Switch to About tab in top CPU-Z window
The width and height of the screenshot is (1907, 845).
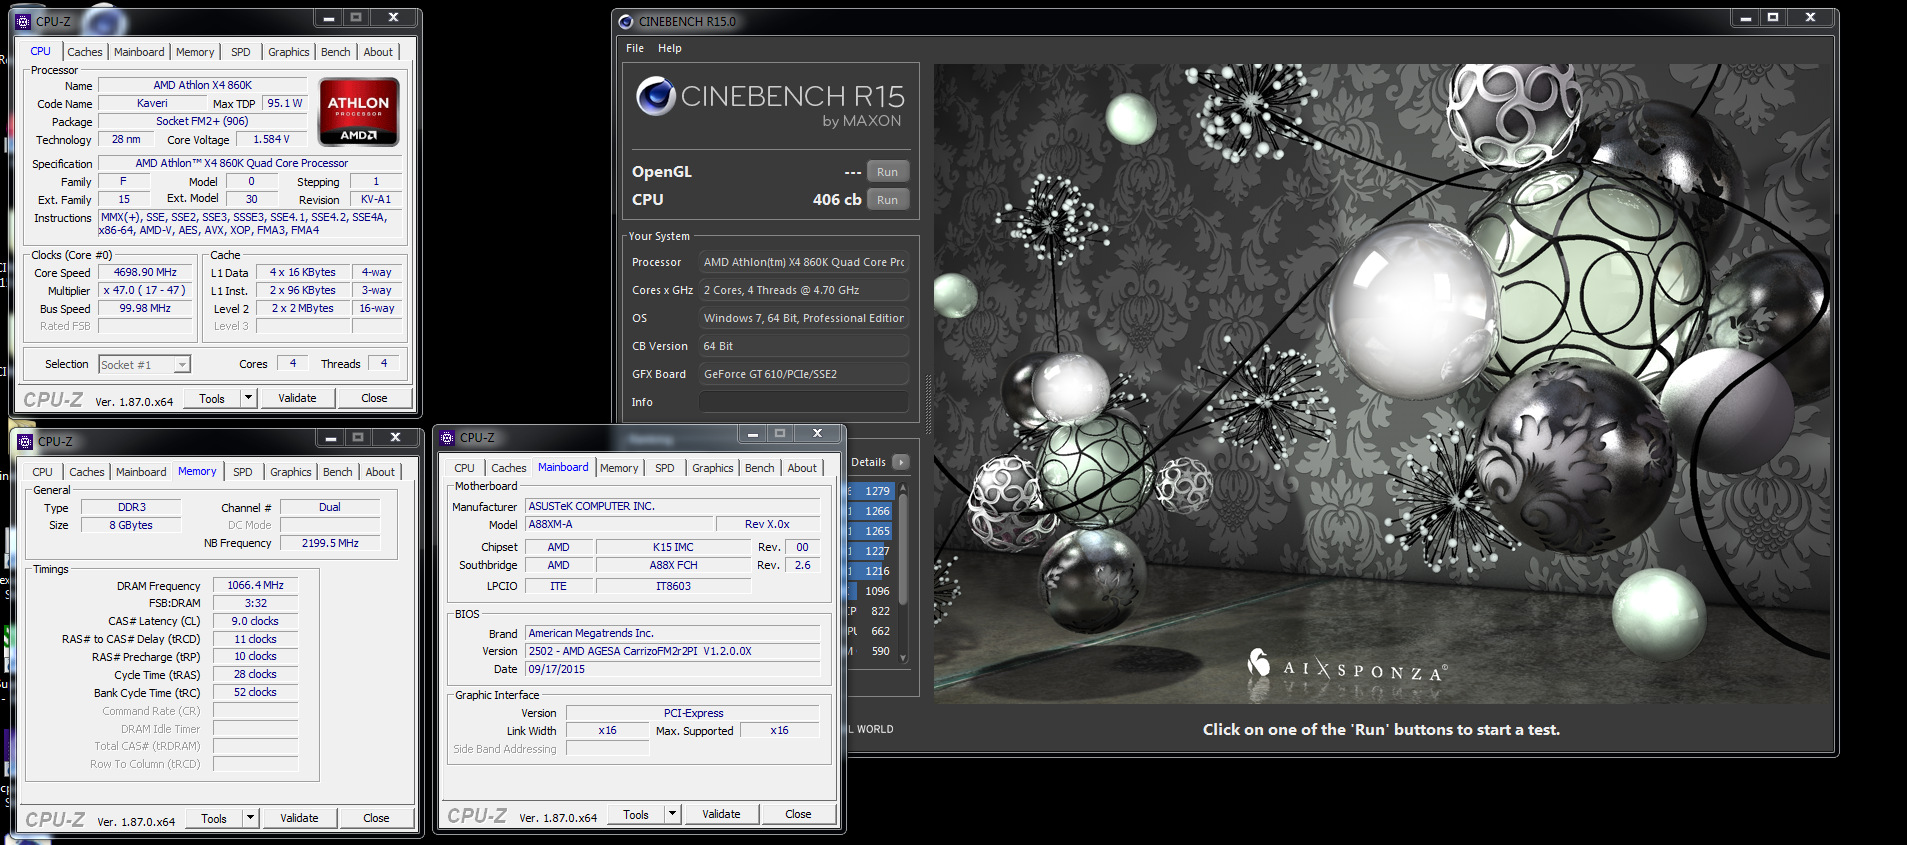[378, 52]
